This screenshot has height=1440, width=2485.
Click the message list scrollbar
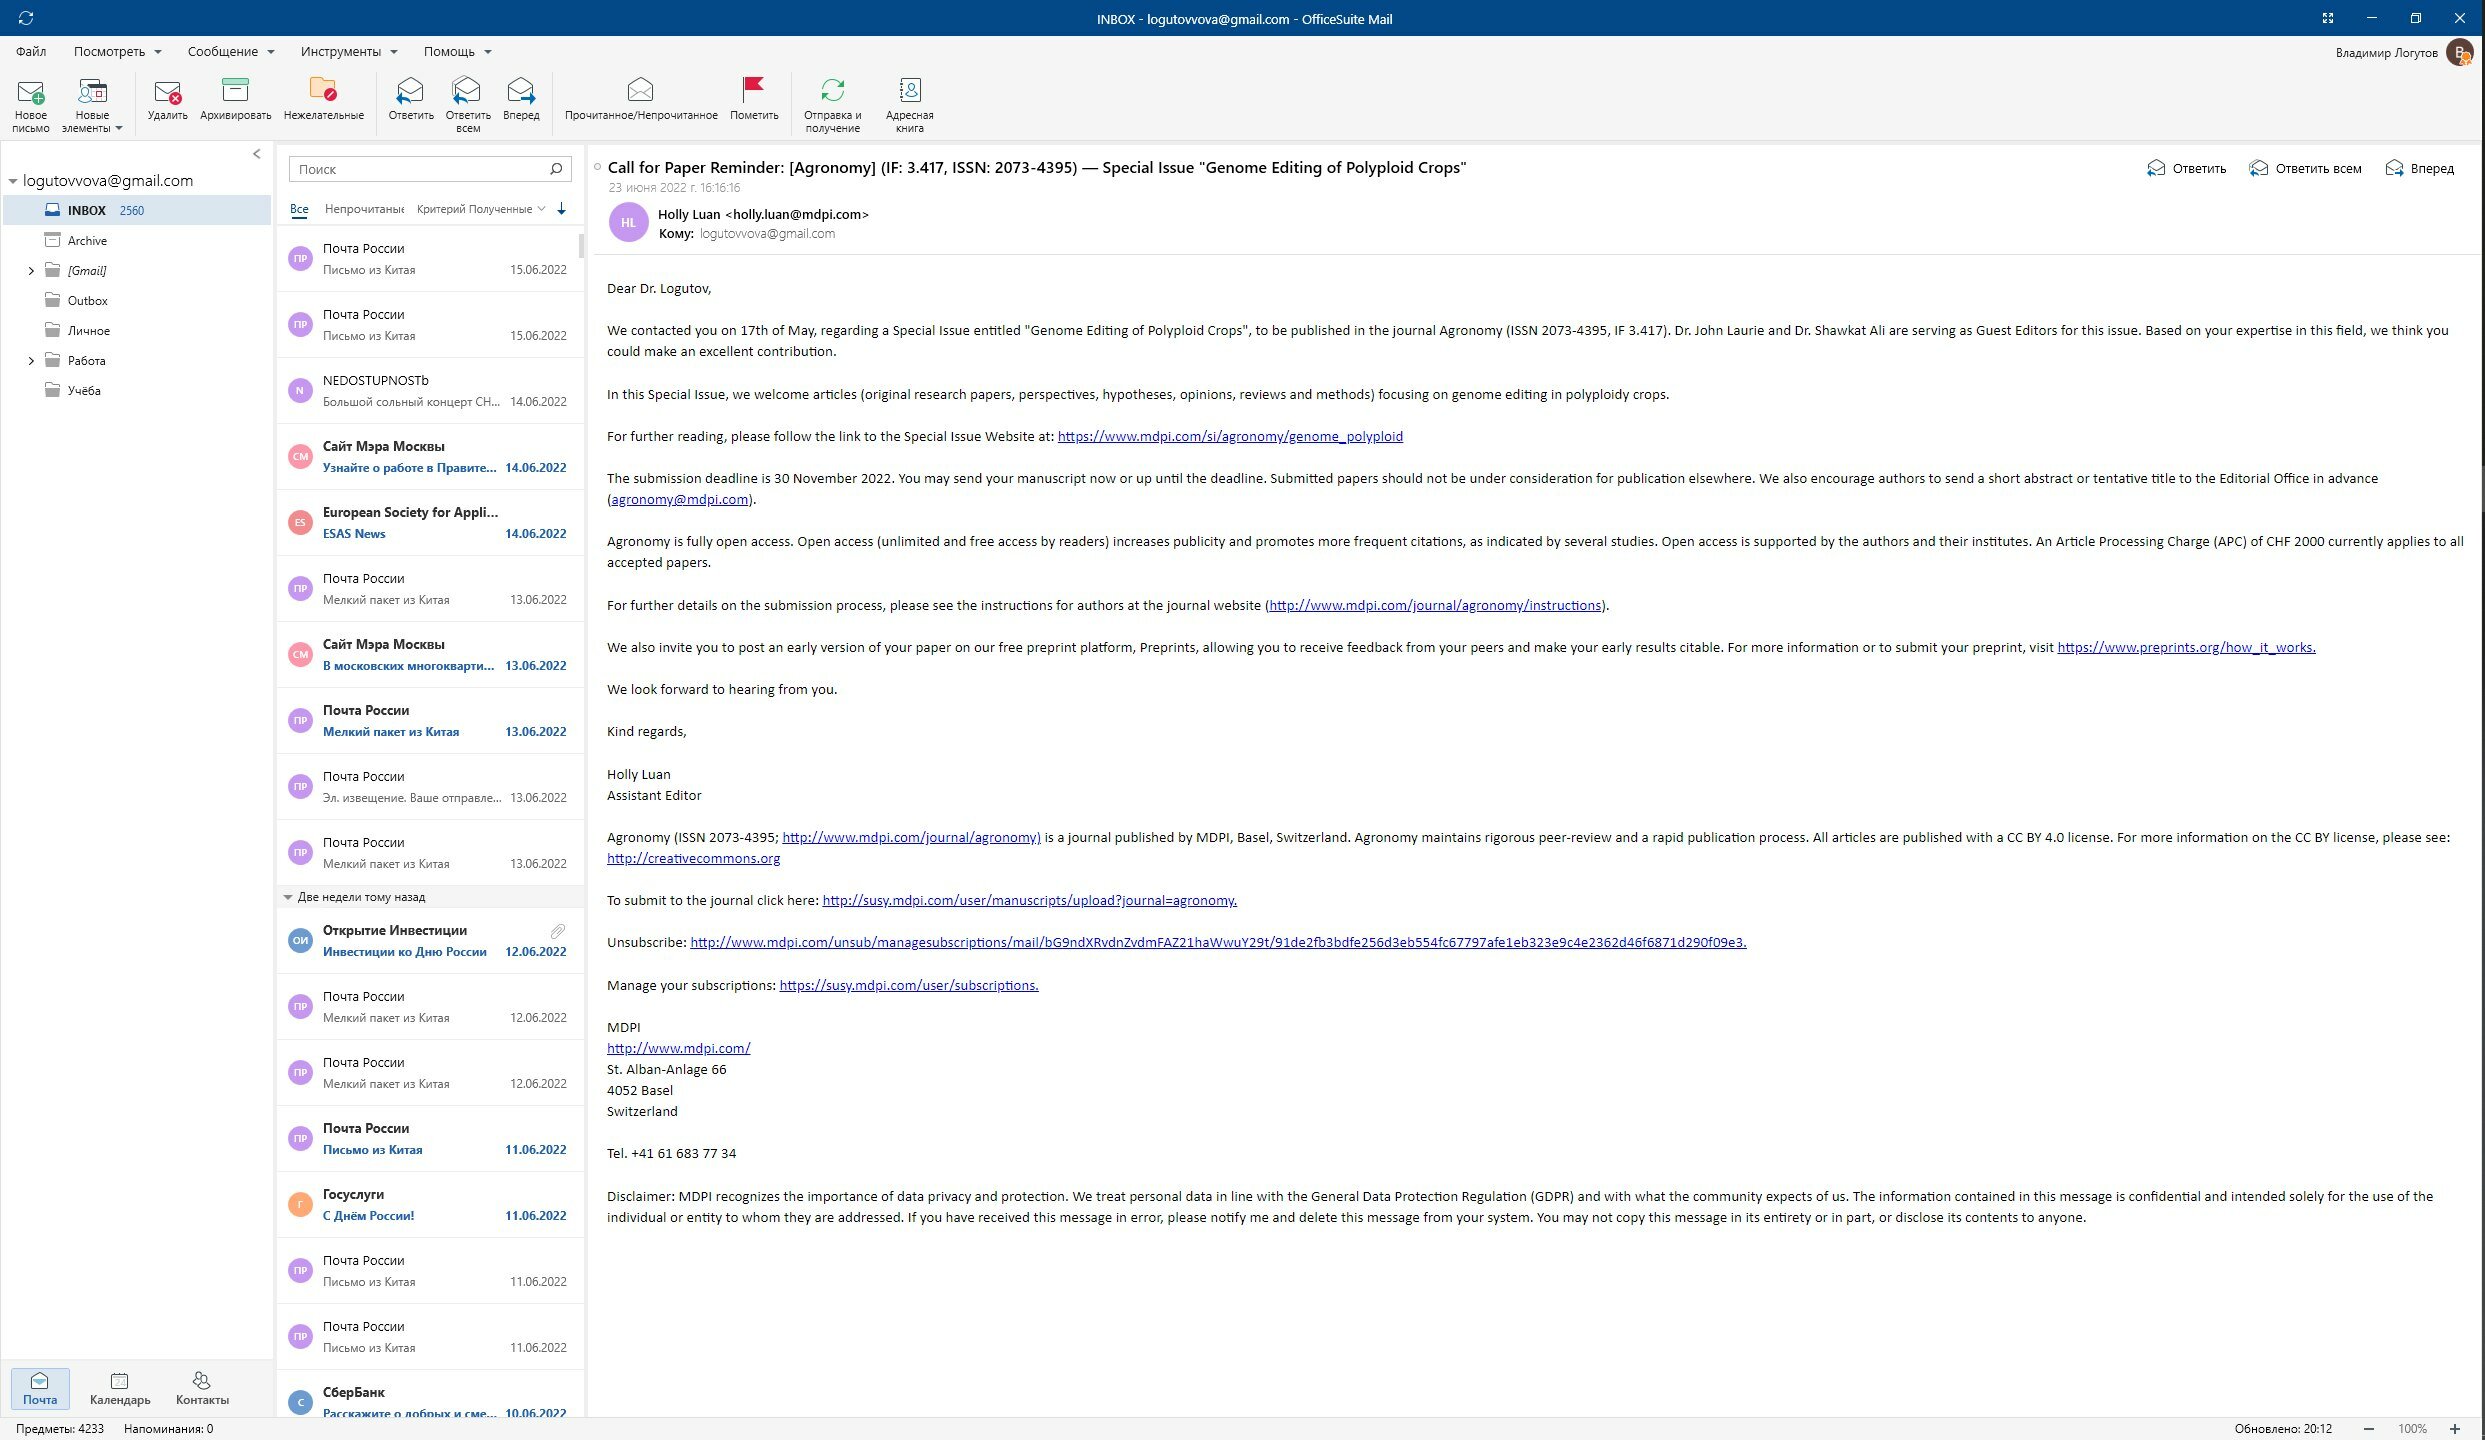point(581,246)
